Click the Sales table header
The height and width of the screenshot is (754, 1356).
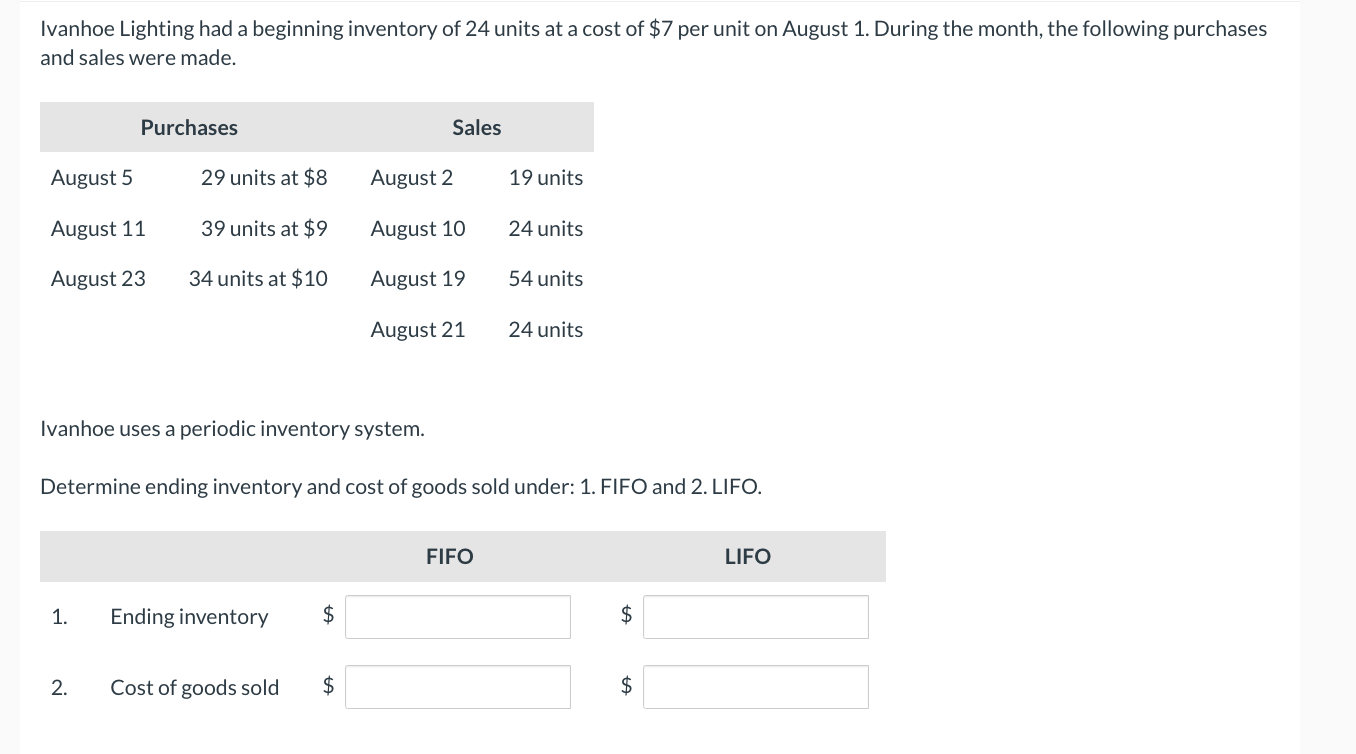(x=477, y=128)
